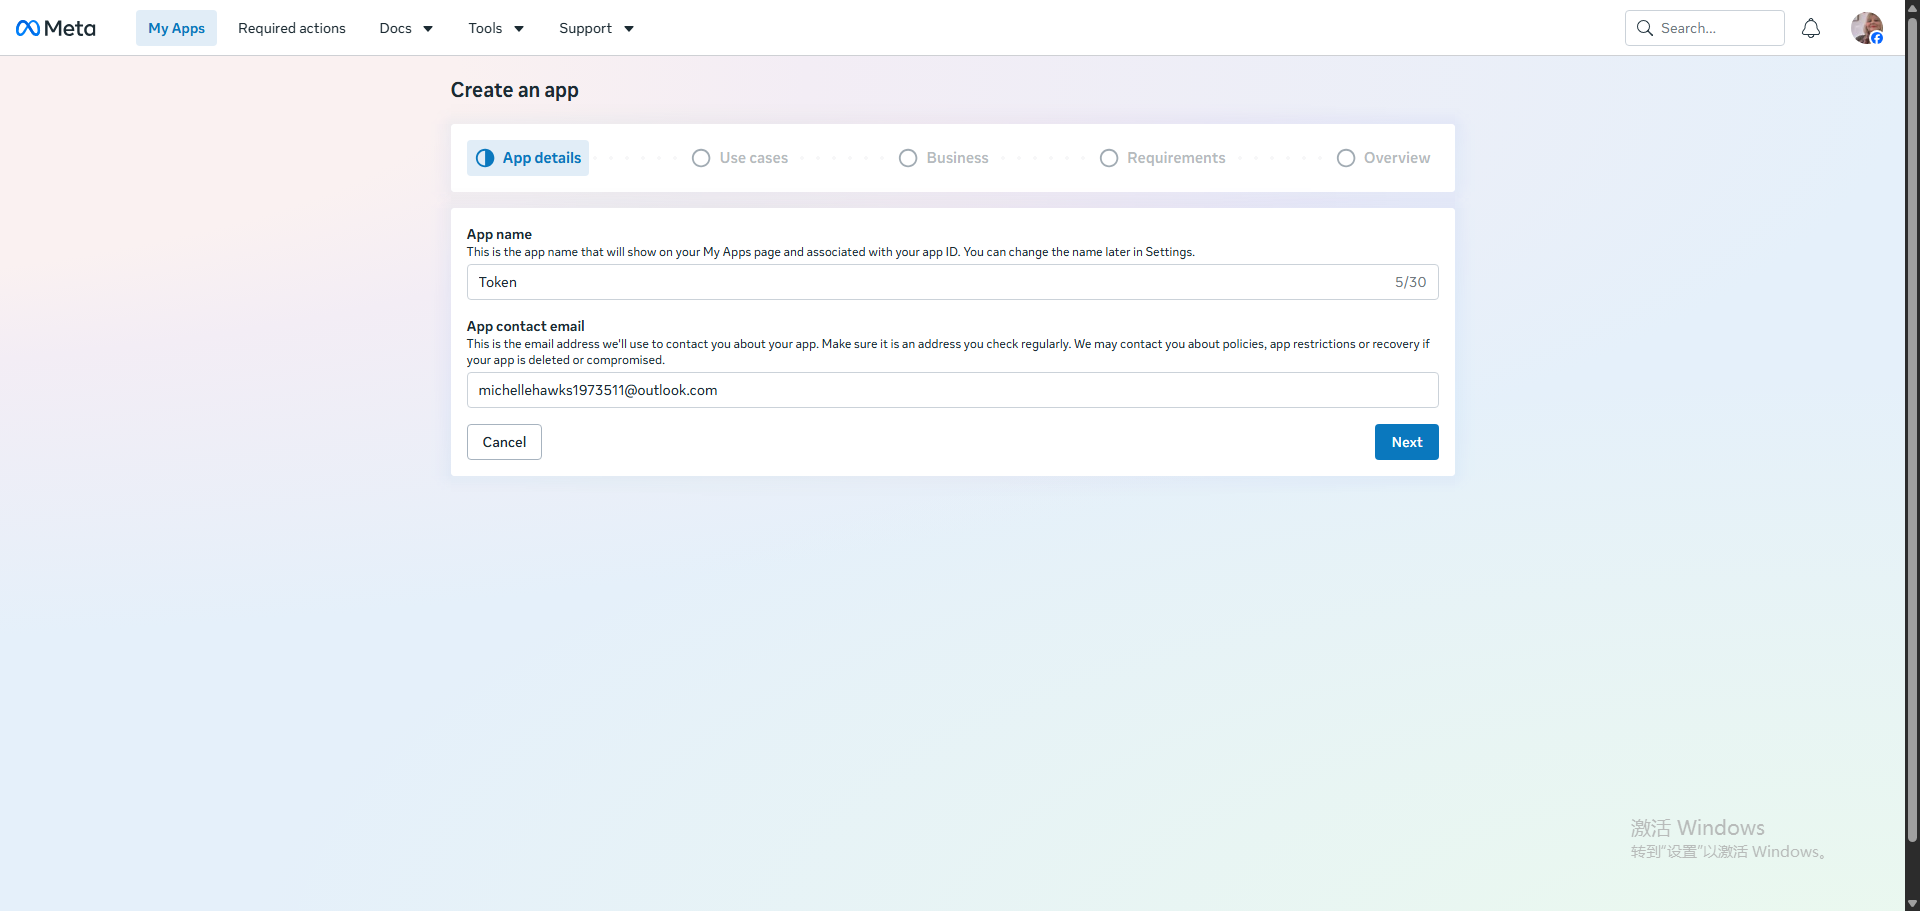Screen dimensions: 1920x911
Task: Focus the App name field
Action: [952, 282]
